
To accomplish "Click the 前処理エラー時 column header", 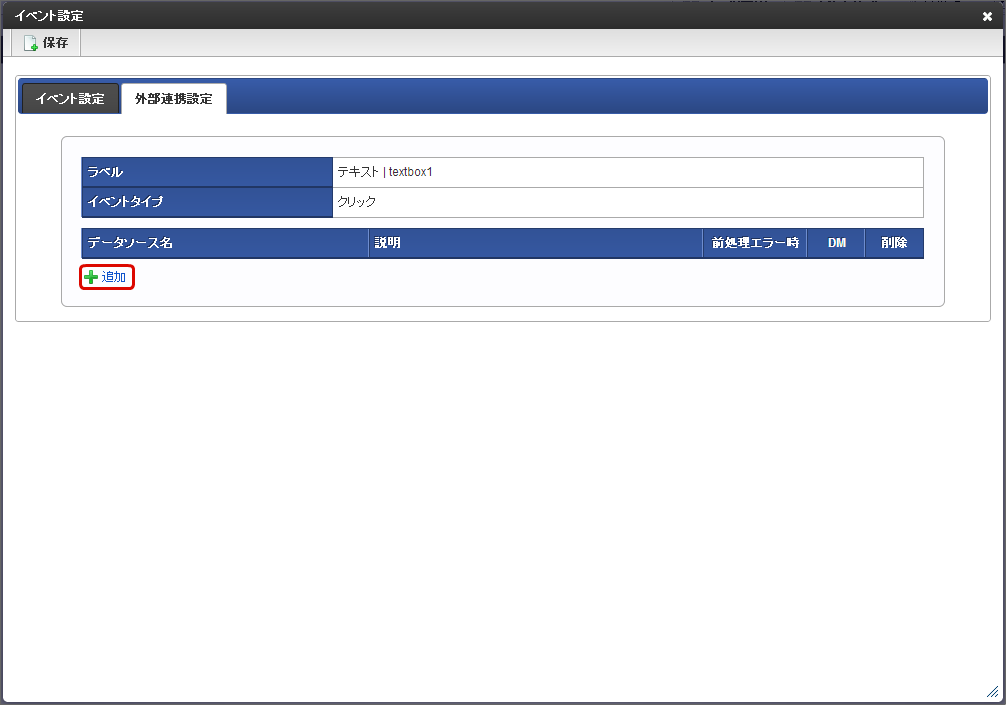I will pyautogui.click(x=755, y=243).
